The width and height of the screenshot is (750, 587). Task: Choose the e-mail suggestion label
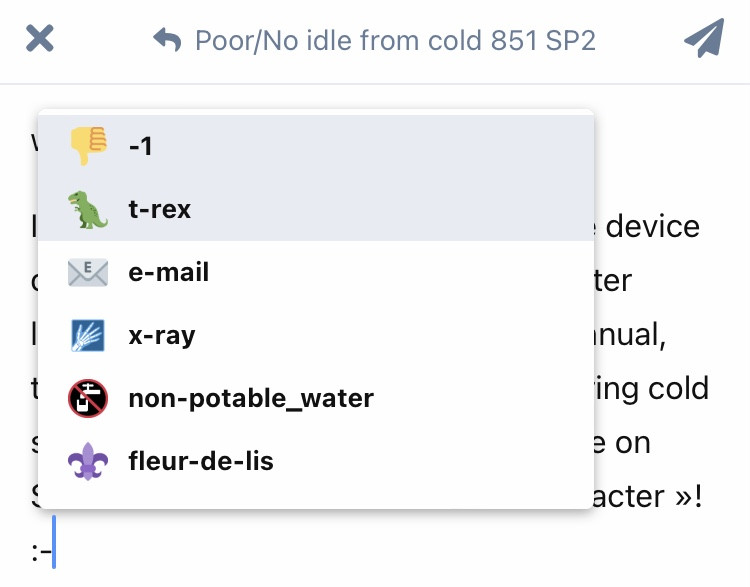point(168,272)
